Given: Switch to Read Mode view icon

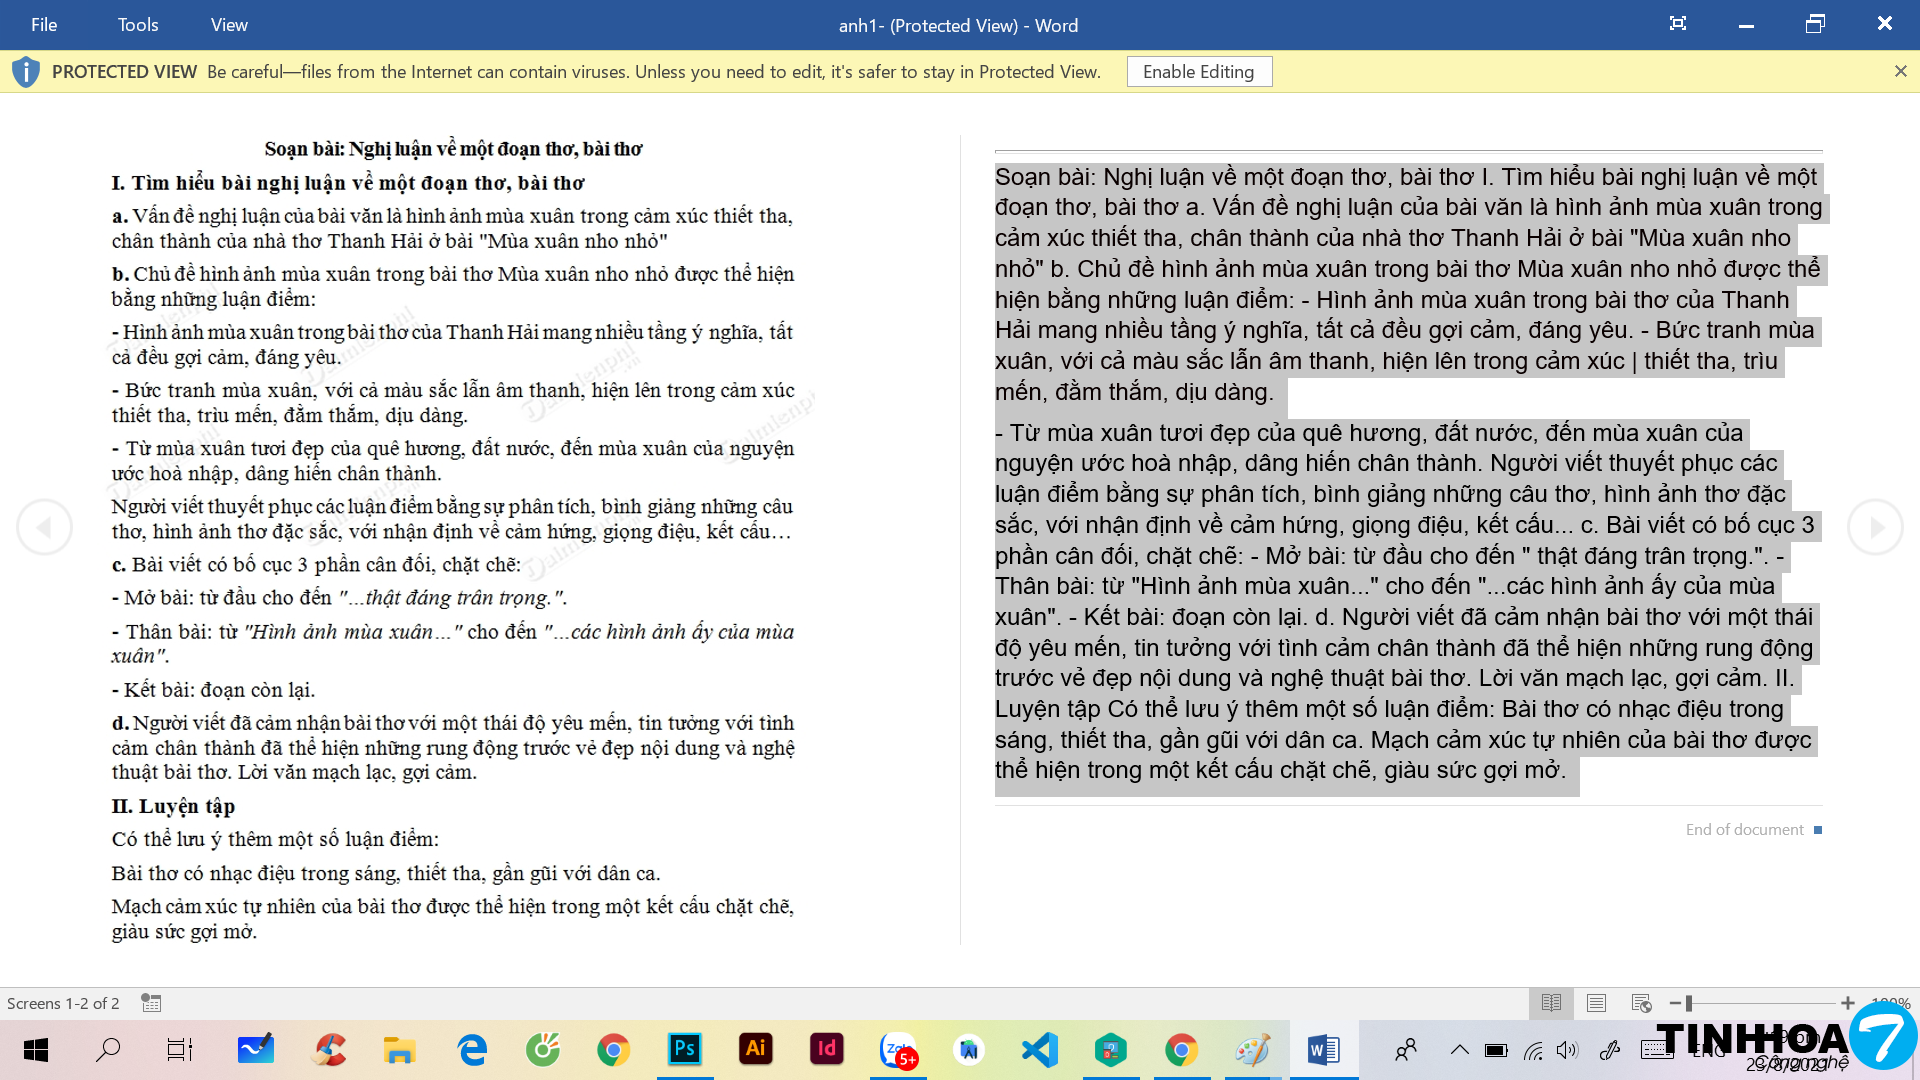Looking at the screenshot, I should [x=1551, y=1003].
